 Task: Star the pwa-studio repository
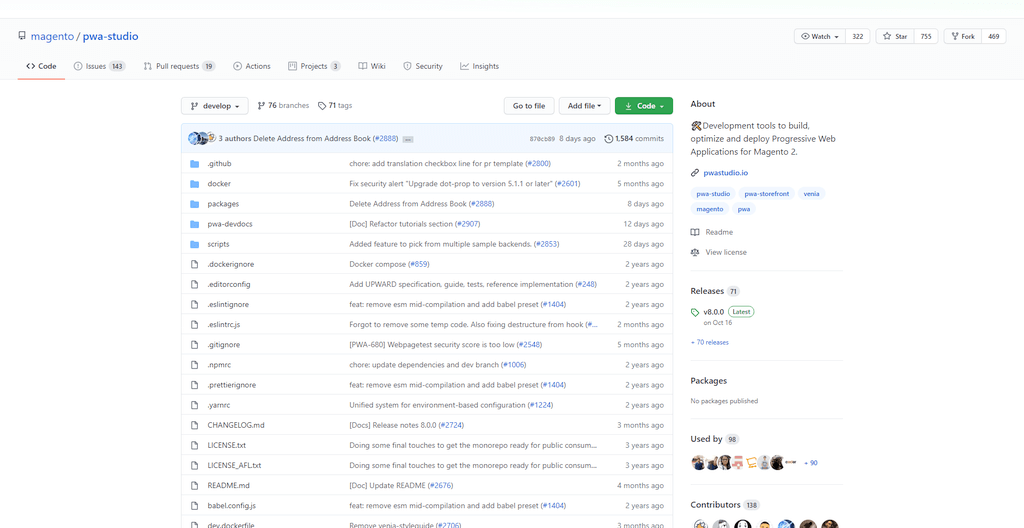pos(895,37)
